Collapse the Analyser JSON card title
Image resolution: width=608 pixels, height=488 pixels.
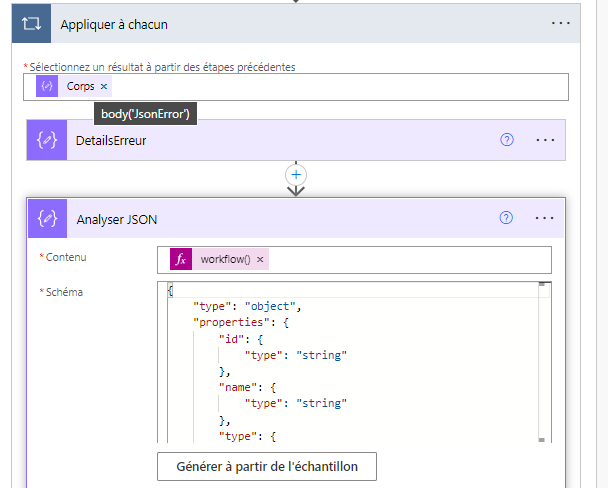(116, 218)
